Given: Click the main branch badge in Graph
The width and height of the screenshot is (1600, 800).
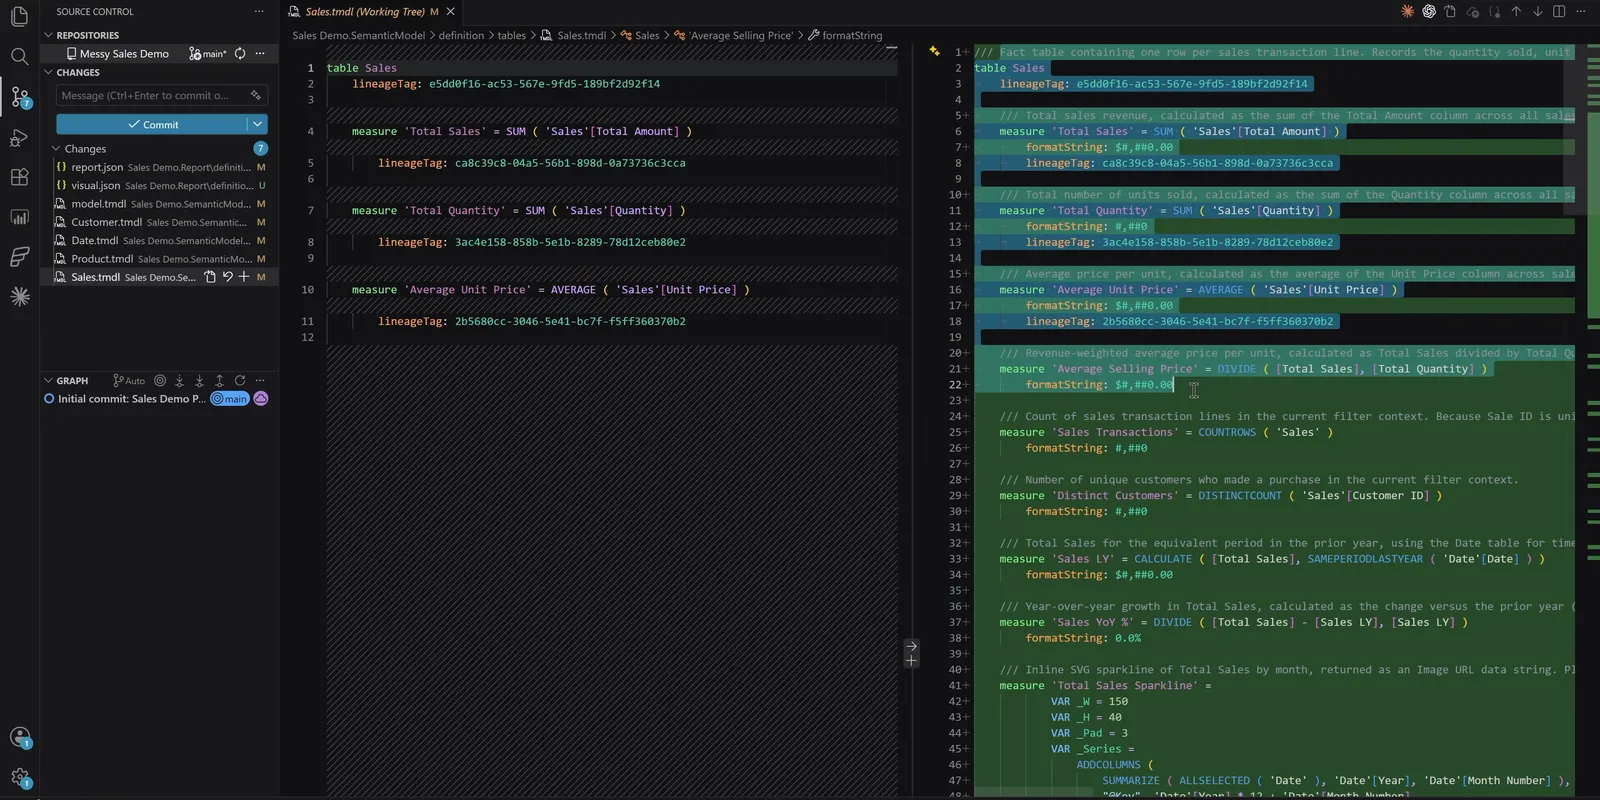Looking at the screenshot, I should 229,399.
